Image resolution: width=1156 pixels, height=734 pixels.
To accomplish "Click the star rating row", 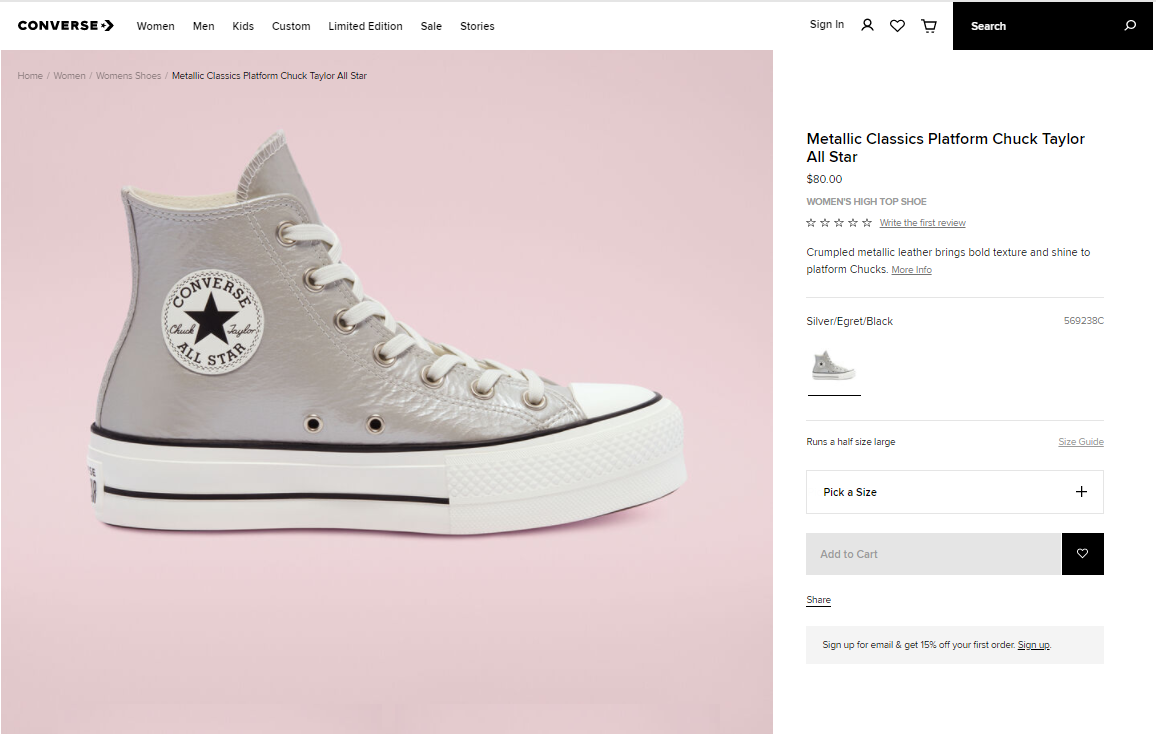I will pyautogui.click(x=839, y=223).
